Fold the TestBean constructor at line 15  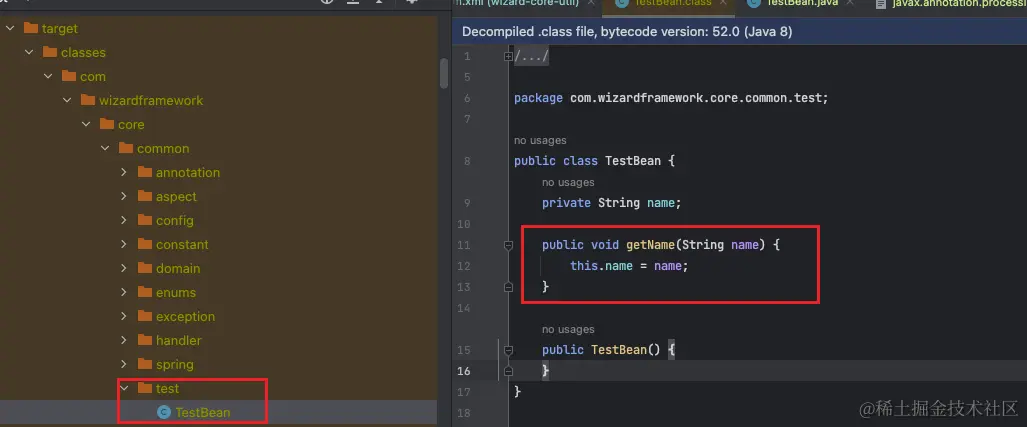tap(508, 350)
